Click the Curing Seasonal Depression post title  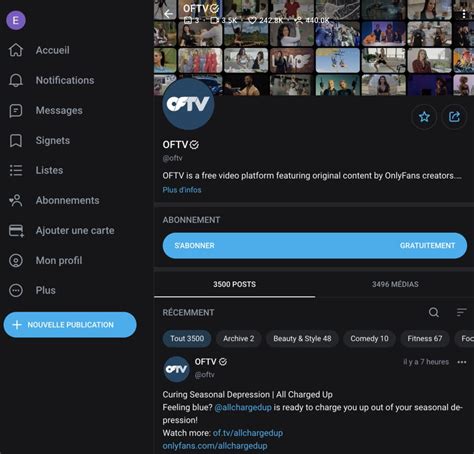coord(247,395)
